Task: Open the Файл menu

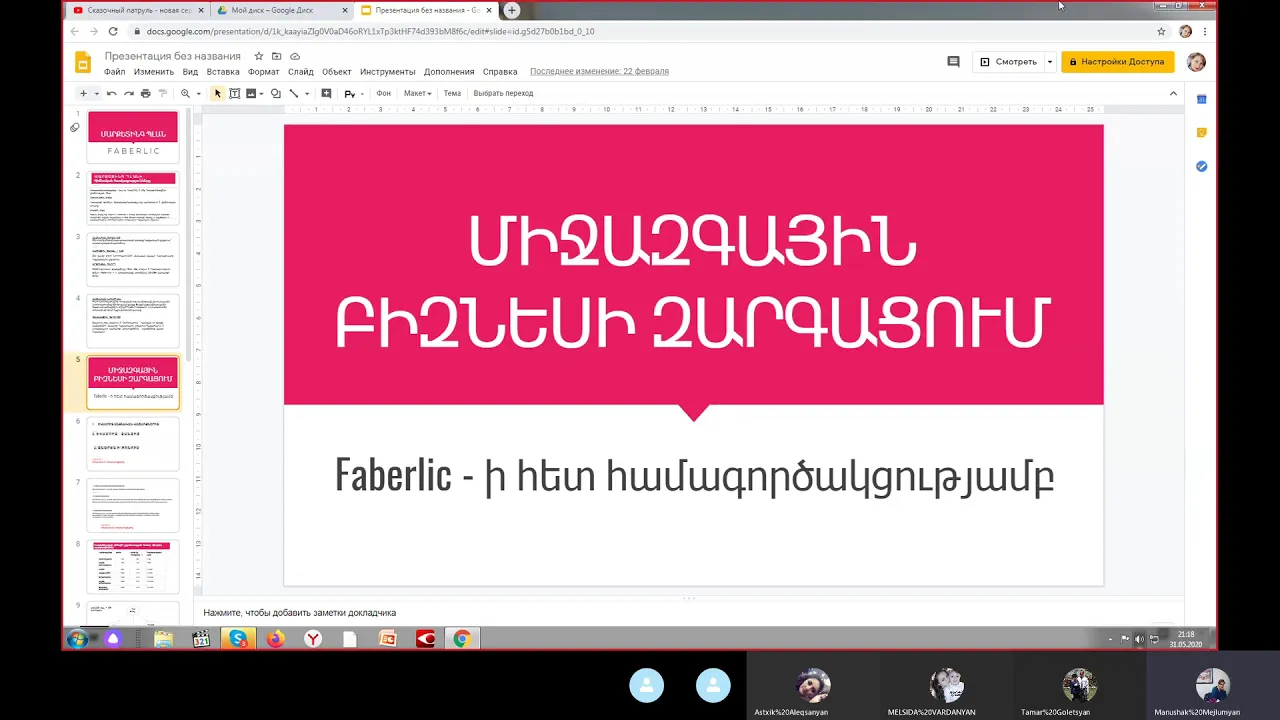Action: [x=114, y=72]
